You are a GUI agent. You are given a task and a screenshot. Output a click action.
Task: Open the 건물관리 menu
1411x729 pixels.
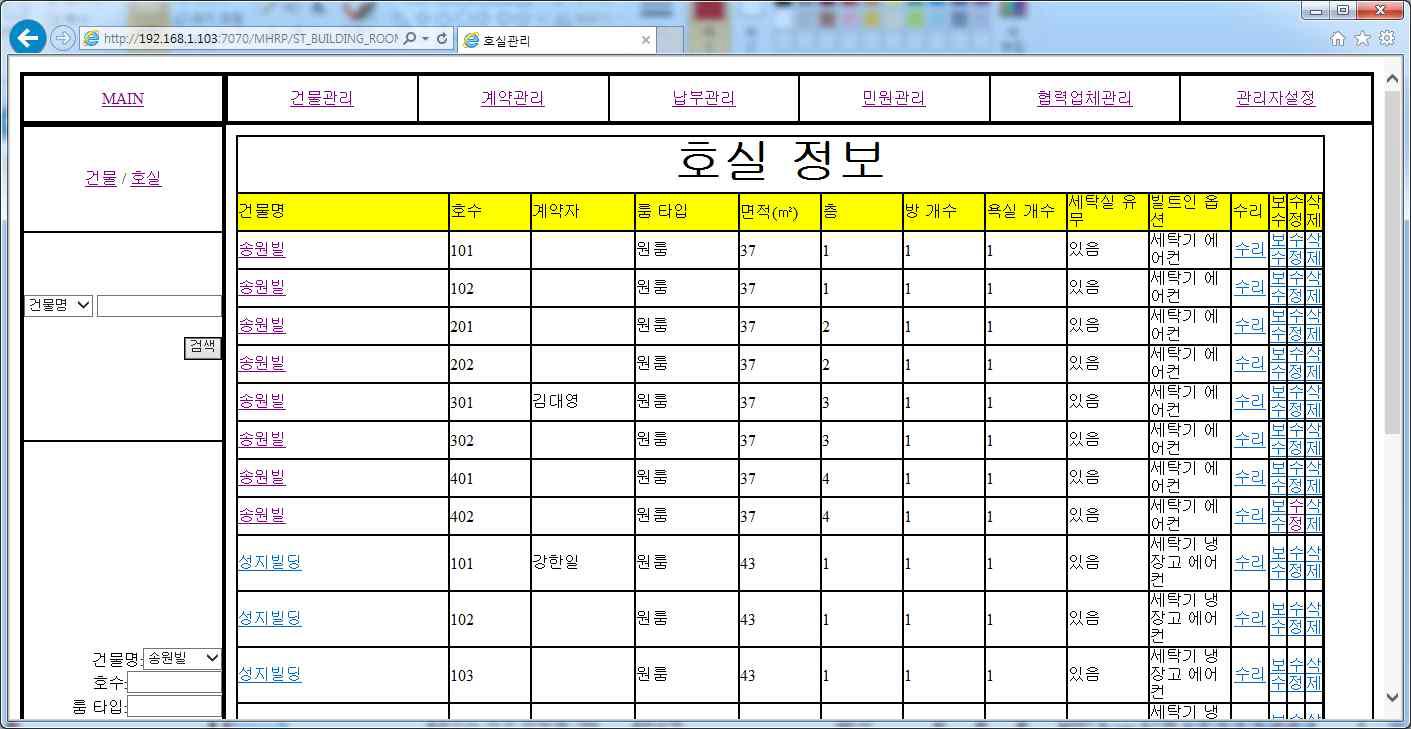(x=322, y=99)
